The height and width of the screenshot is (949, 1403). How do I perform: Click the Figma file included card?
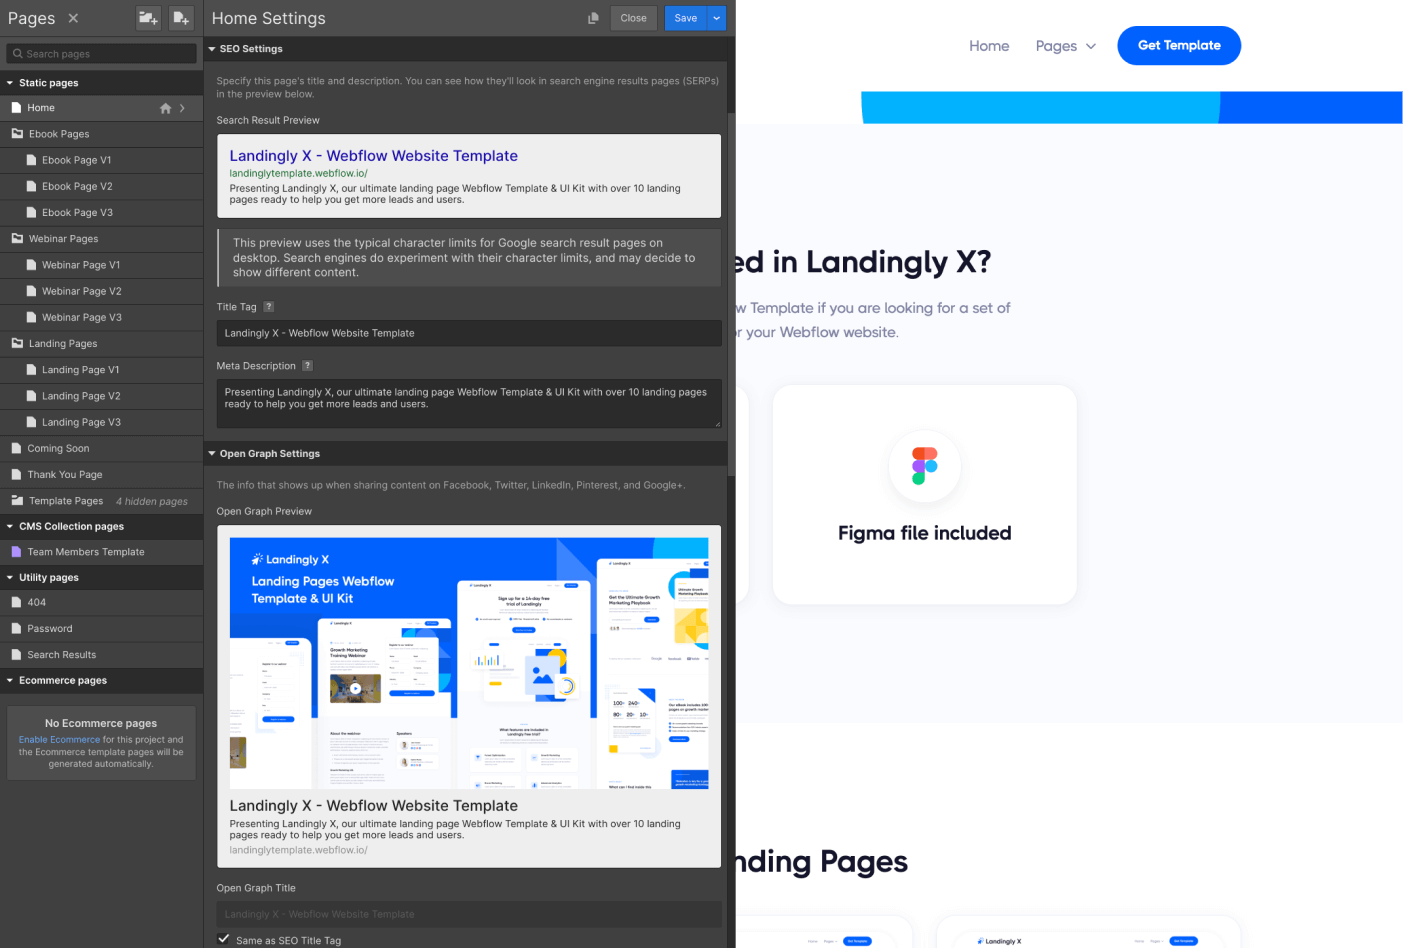(925, 495)
